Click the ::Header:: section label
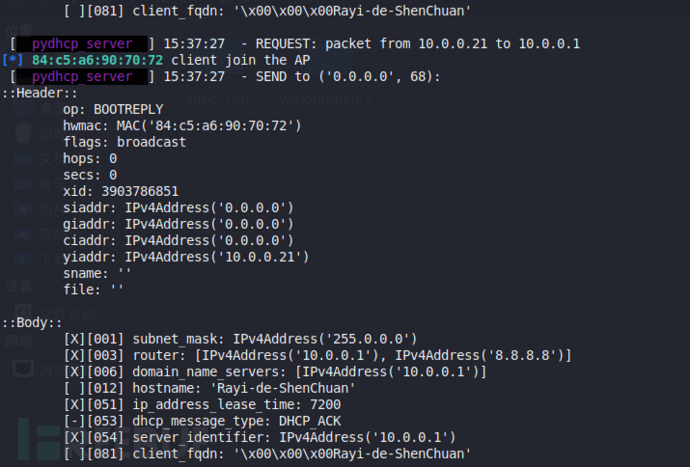 coord(40,93)
